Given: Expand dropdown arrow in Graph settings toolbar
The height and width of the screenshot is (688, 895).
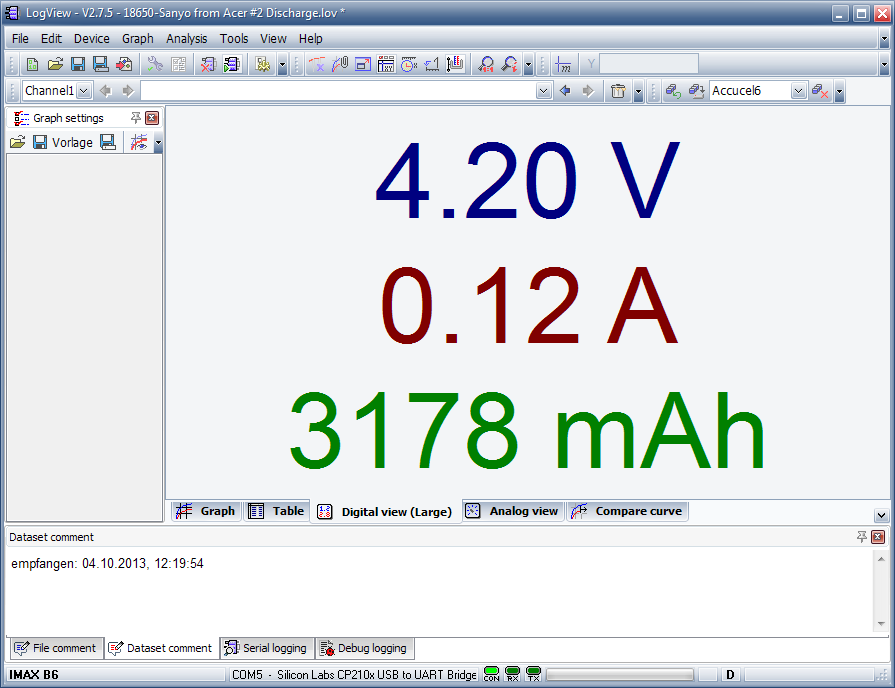Looking at the screenshot, I should (x=158, y=143).
